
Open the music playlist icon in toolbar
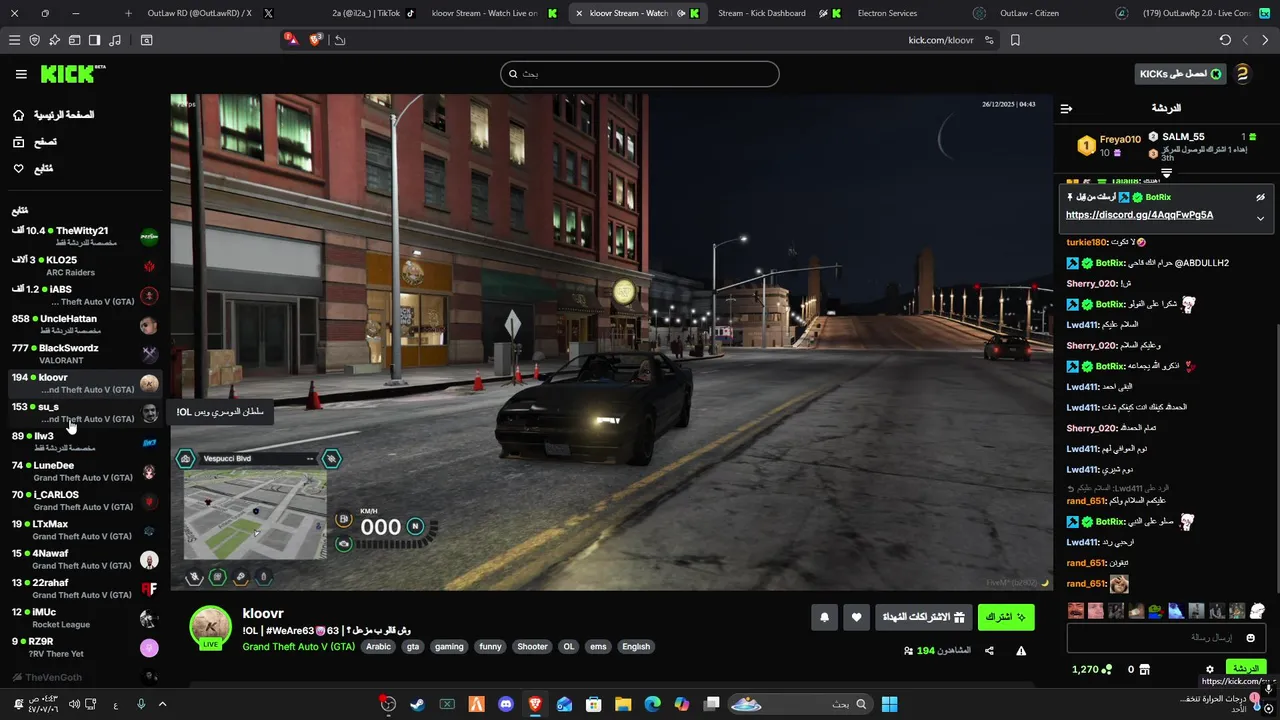point(114,40)
